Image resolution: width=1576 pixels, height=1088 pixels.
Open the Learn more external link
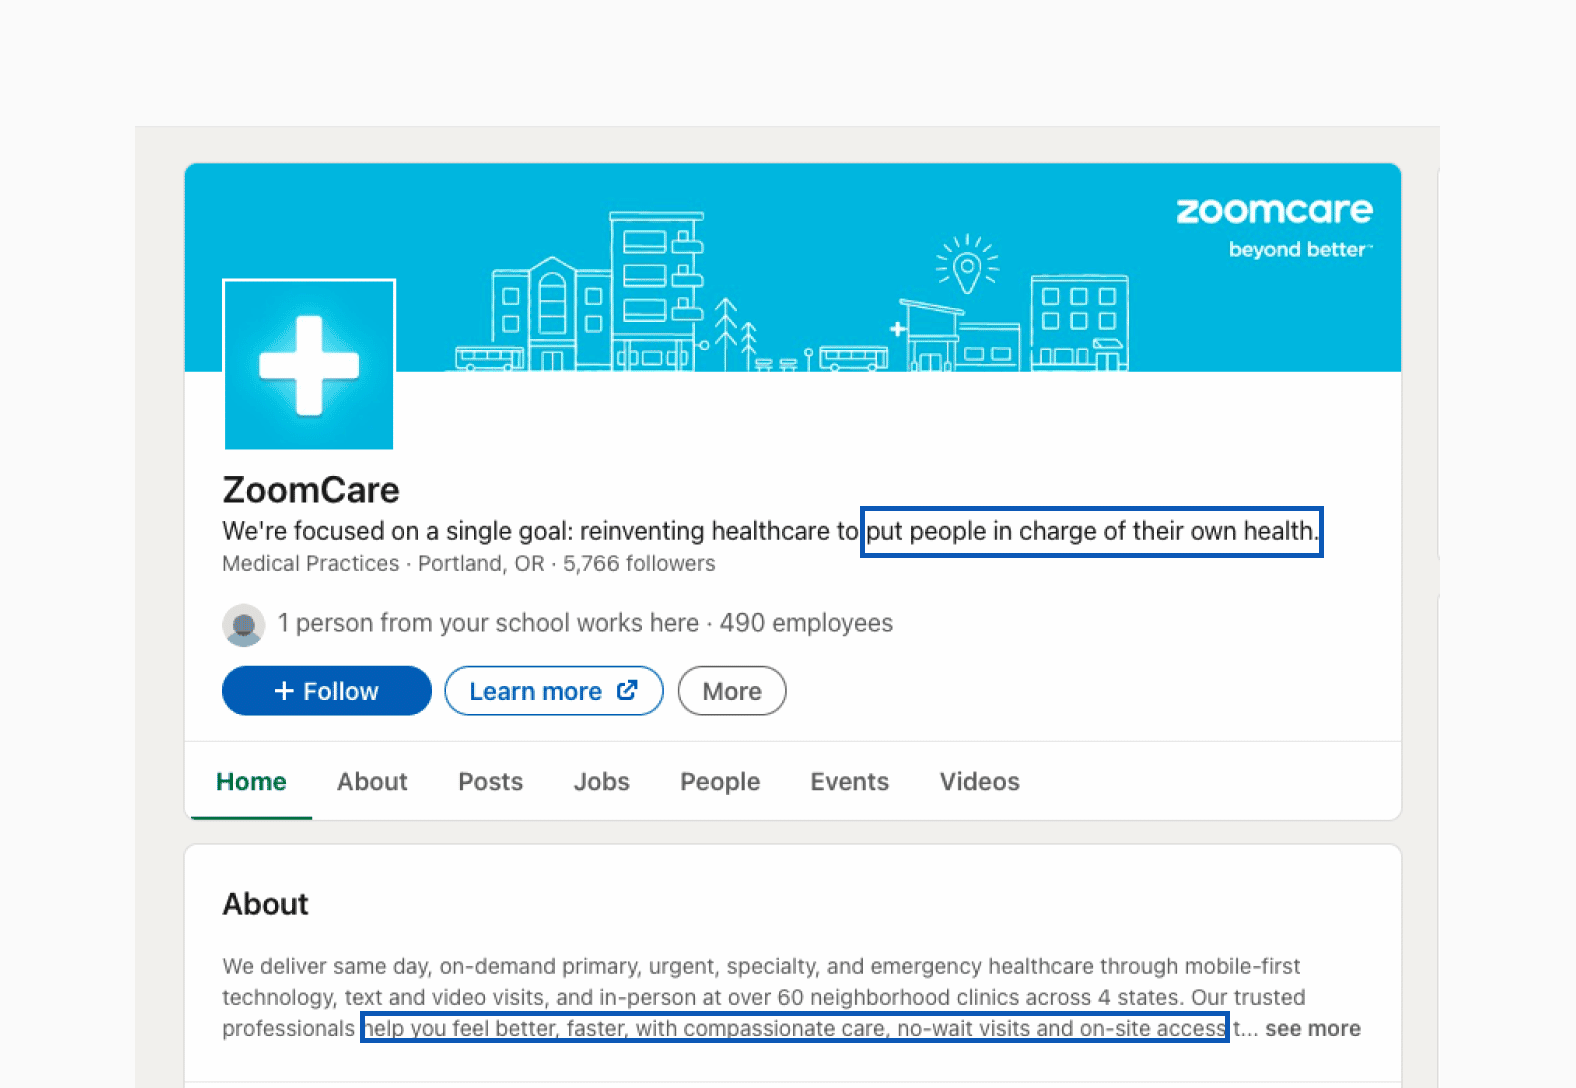(554, 691)
